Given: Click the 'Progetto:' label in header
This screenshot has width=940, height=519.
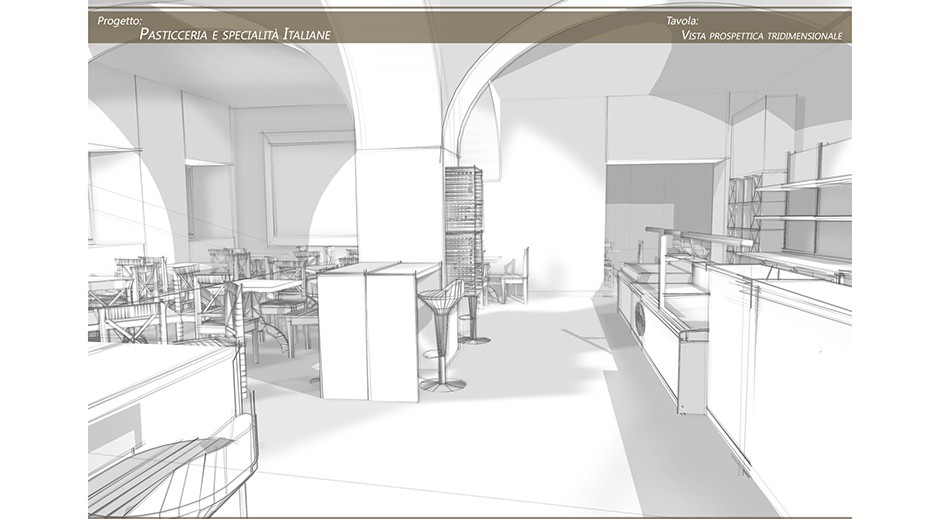Looking at the screenshot, I should coord(120,20).
